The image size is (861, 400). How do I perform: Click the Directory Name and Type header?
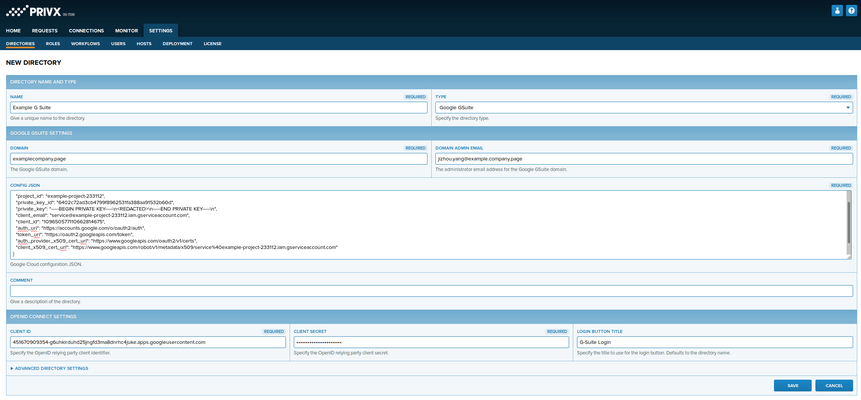431,82
